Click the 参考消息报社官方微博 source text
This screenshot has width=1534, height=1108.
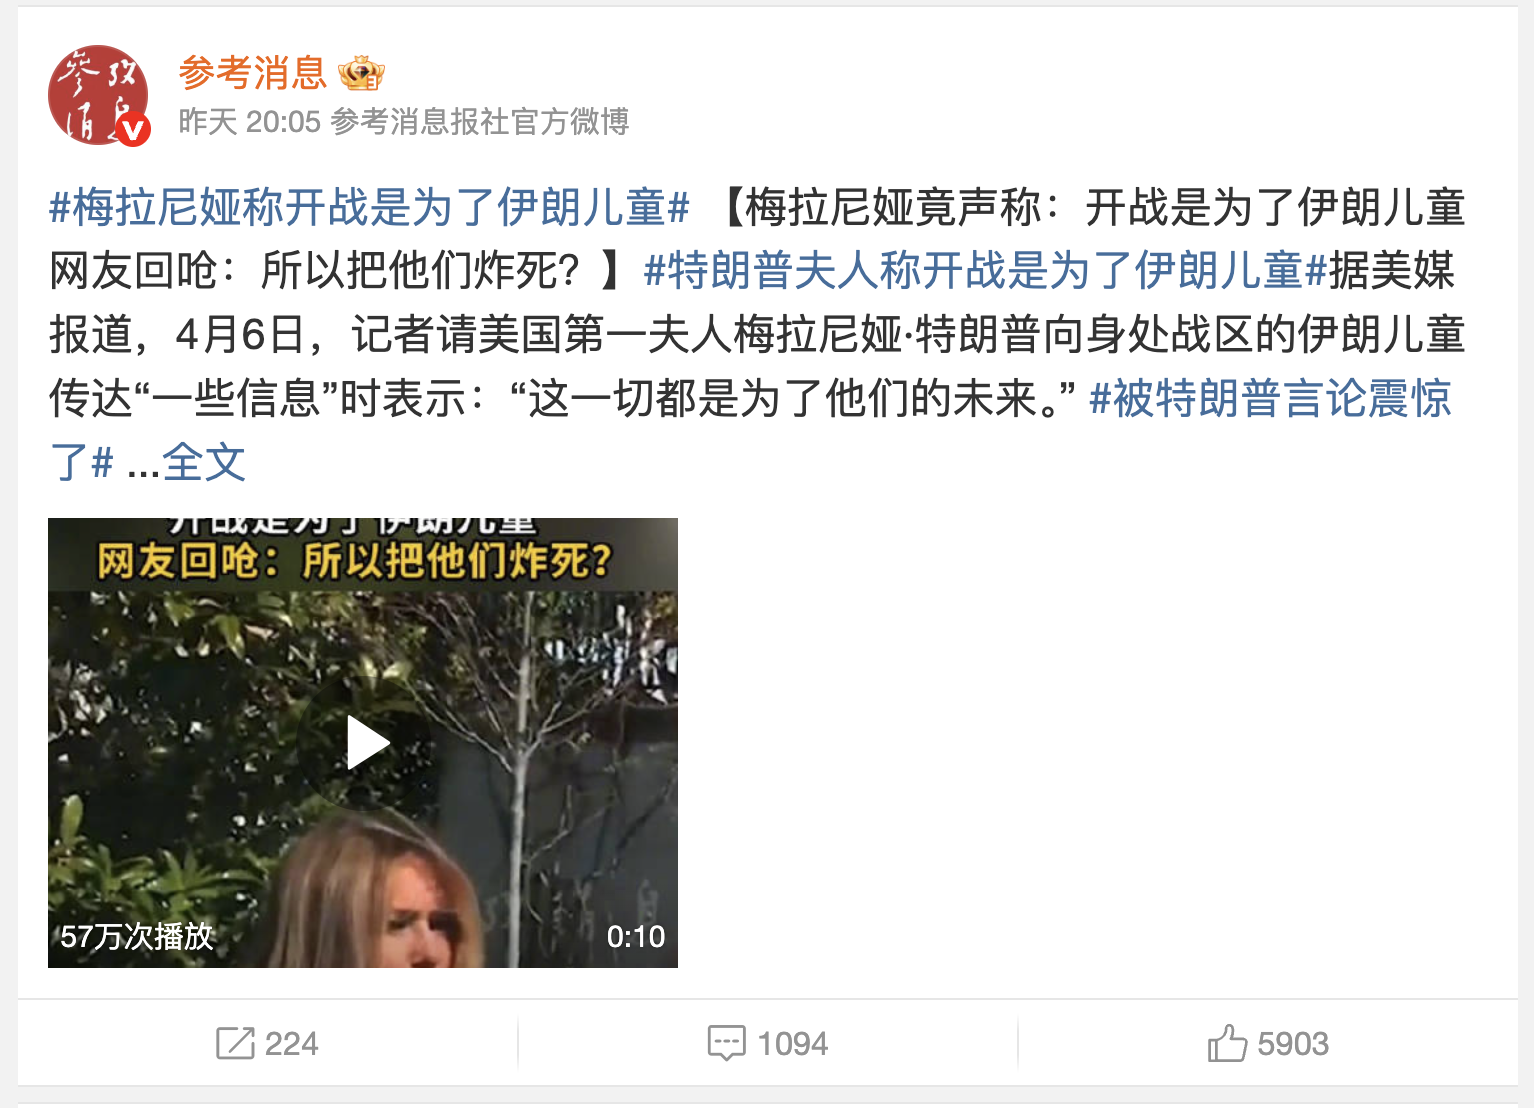coord(479,121)
